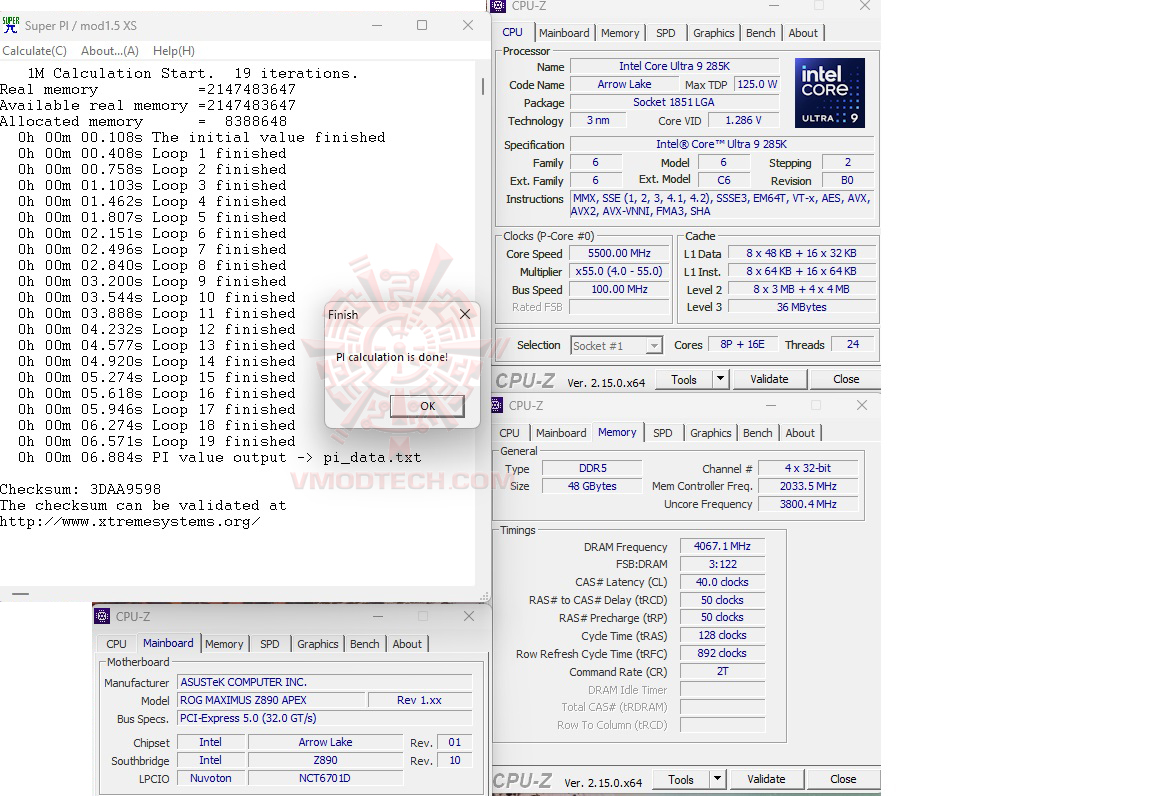Click the Super PI application icon in title bar

[12, 25]
